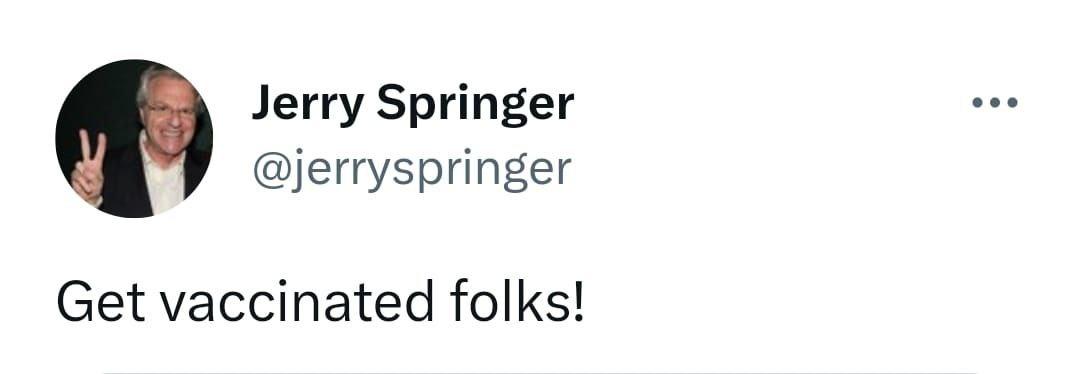Image resolution: width=1080 pixels, height=374 pixels.
Task: Click the word "Jerry" in the display name
Action: point(307,105)
